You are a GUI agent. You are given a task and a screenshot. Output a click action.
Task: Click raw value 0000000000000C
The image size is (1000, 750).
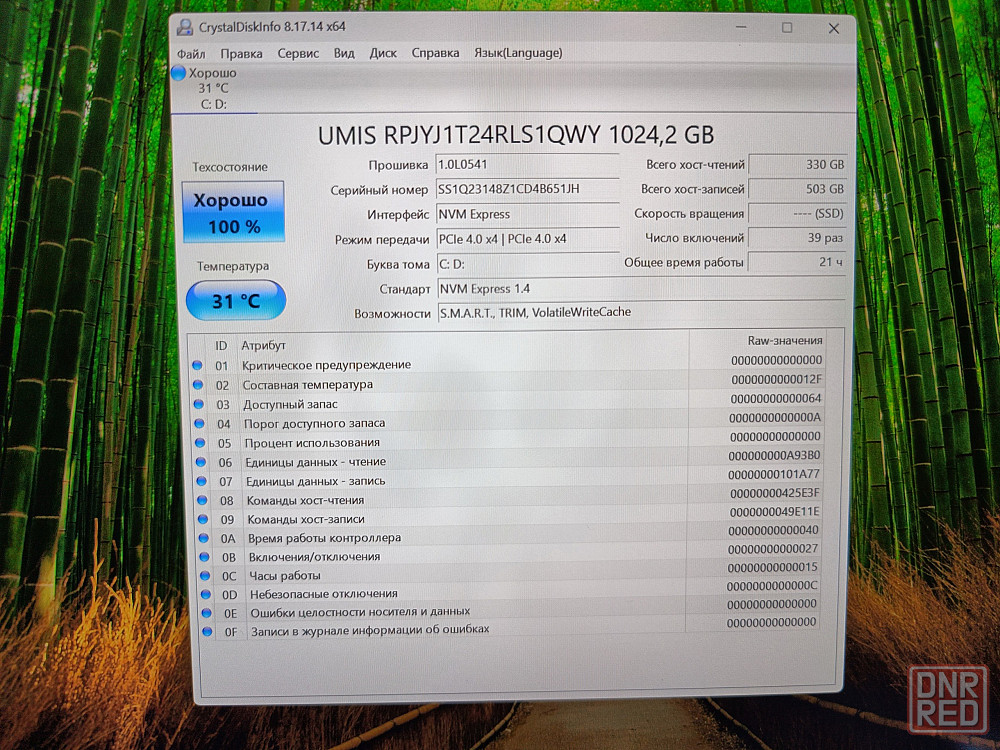(x=772, y=585)
